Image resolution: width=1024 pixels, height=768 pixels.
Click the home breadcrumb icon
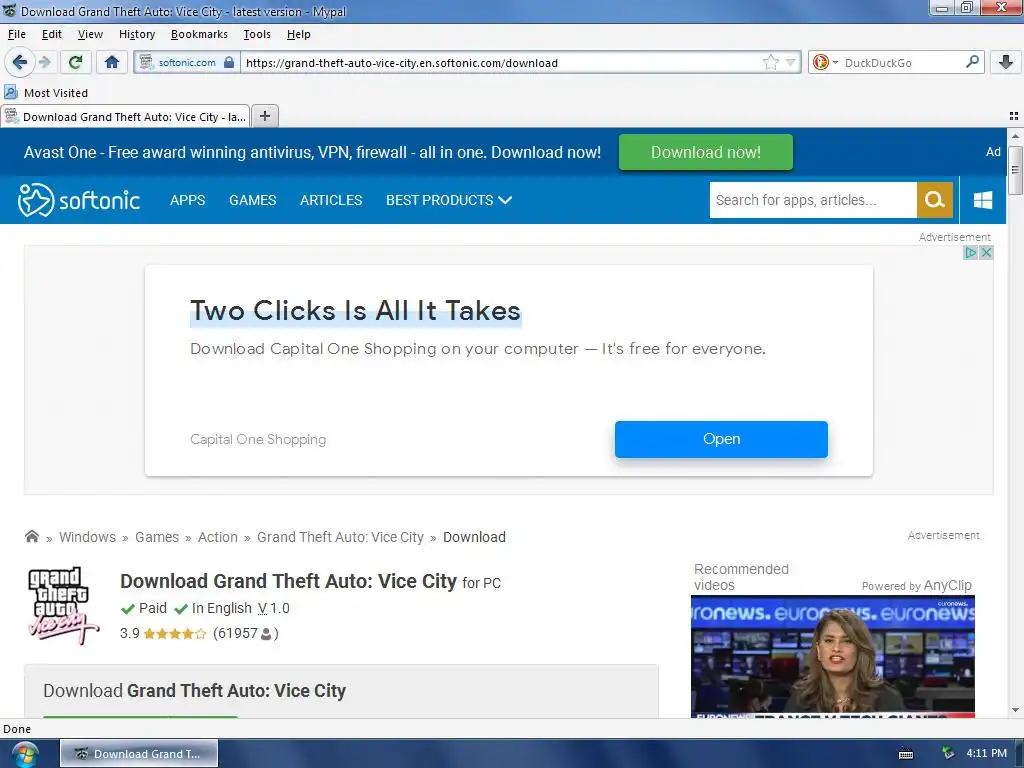(31, 536)
